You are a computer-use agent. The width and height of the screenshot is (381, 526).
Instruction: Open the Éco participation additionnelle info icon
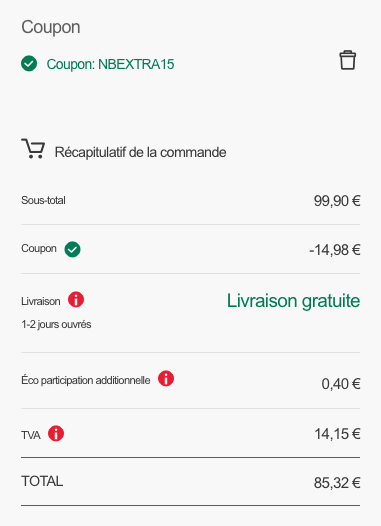point(166,378)
